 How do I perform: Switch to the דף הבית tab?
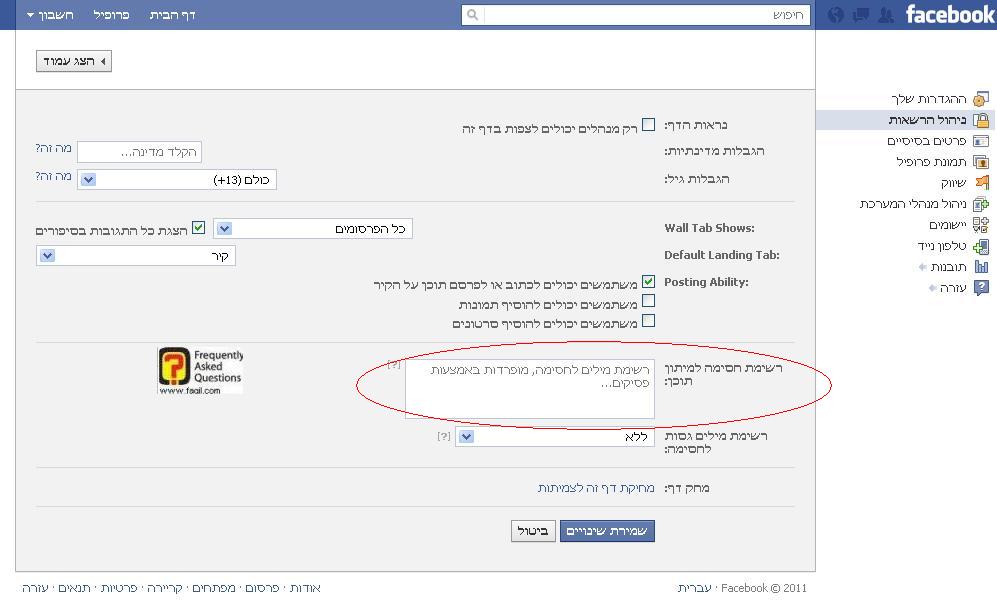click(172, 15)
